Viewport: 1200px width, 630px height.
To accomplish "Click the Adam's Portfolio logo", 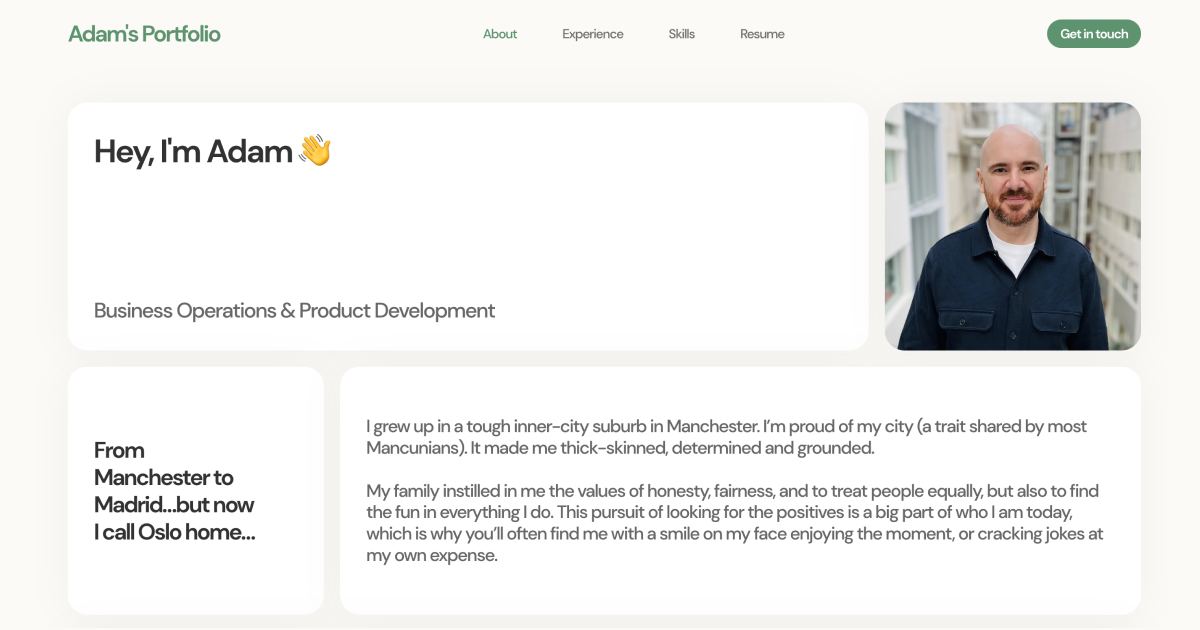I will (x=144, y=32).
